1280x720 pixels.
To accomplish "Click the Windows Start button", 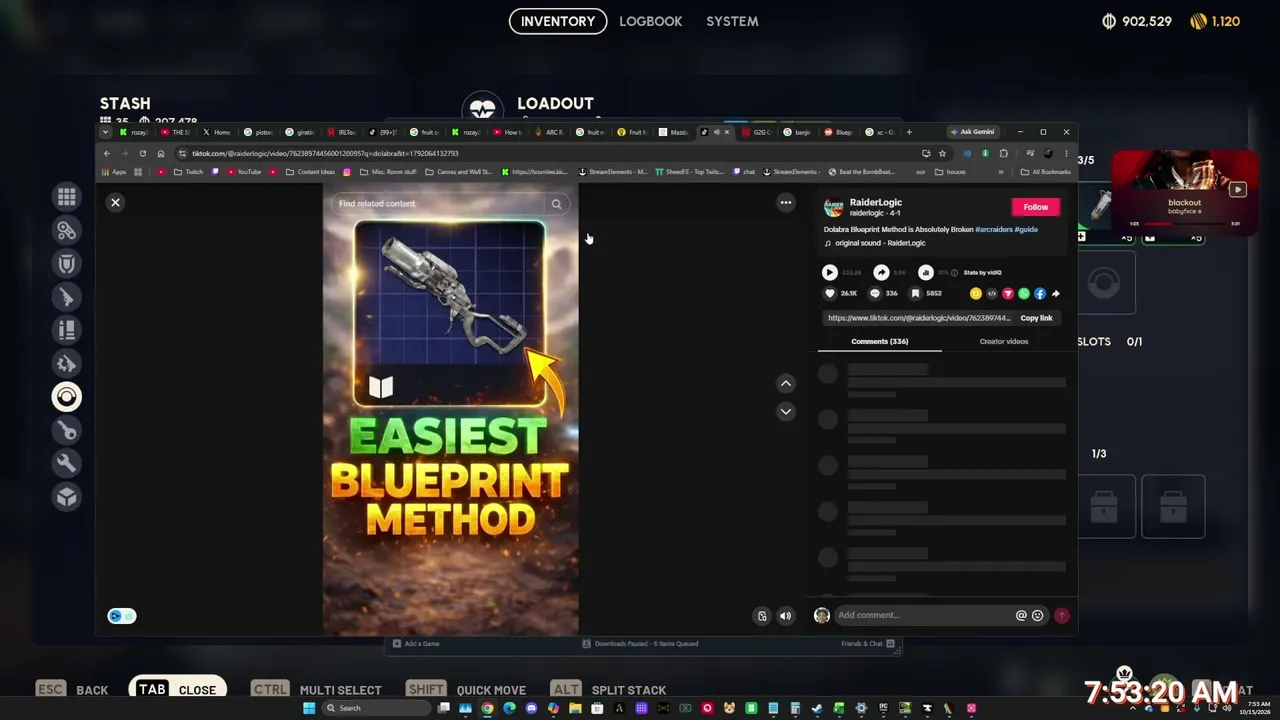I will [x=309, y=708].
